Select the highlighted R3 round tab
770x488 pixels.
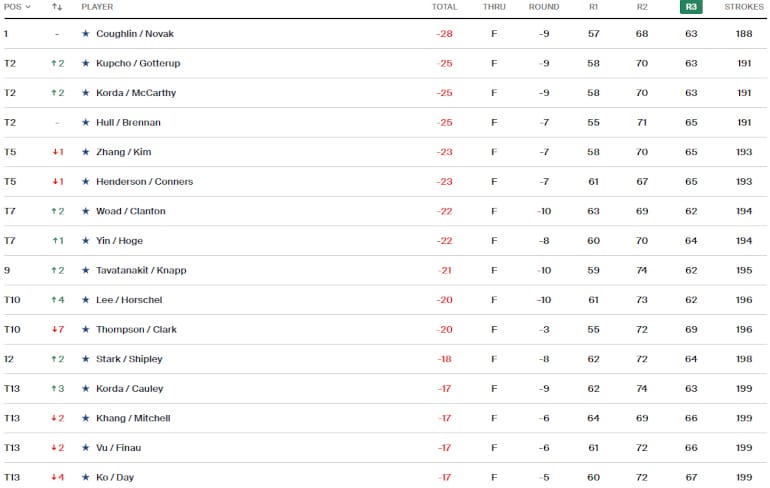coord(690,7)
